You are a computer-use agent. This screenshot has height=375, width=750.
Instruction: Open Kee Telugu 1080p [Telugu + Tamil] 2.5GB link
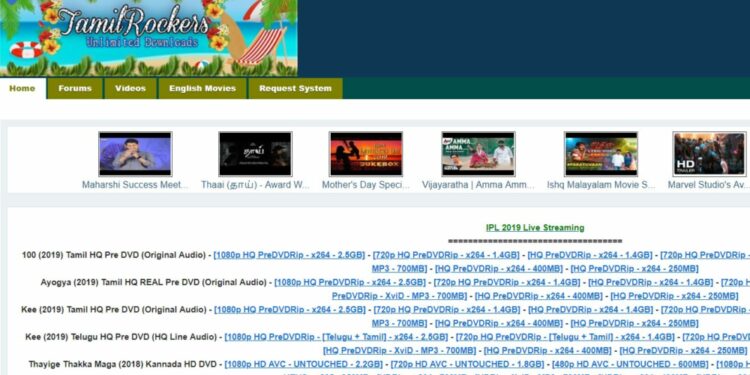(x=336, y=337)
